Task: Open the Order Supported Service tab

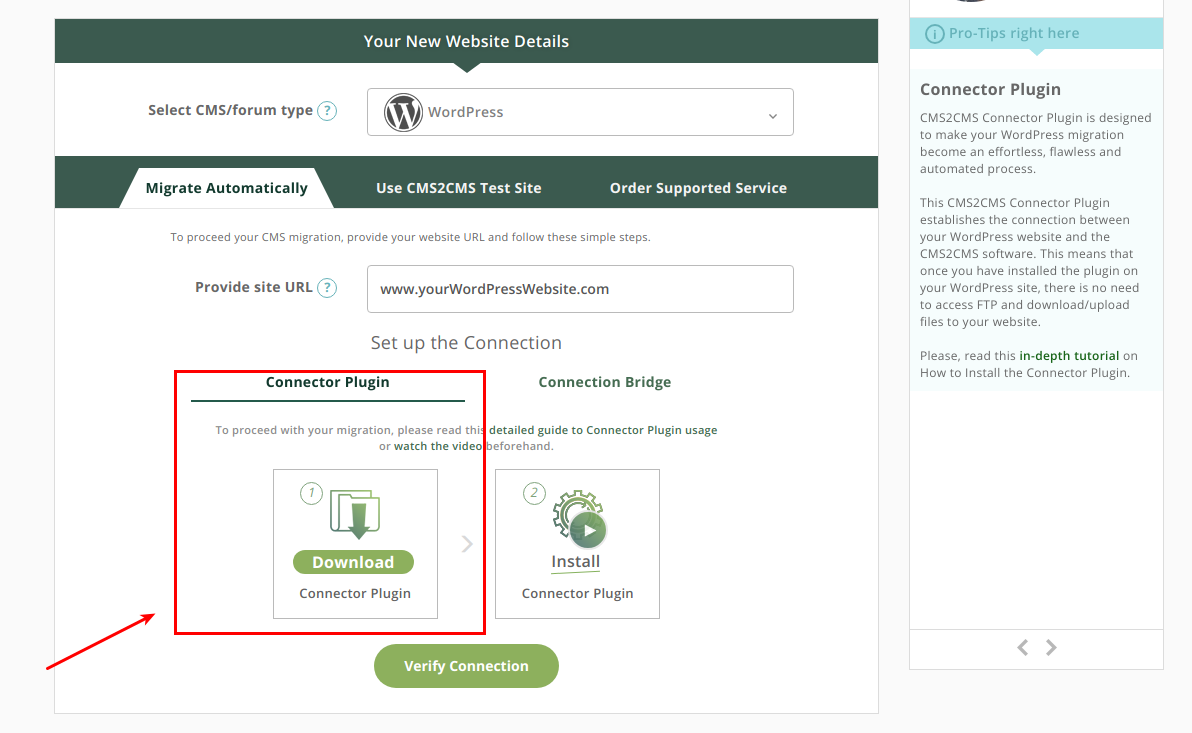Action: click(x=698, y=188)
